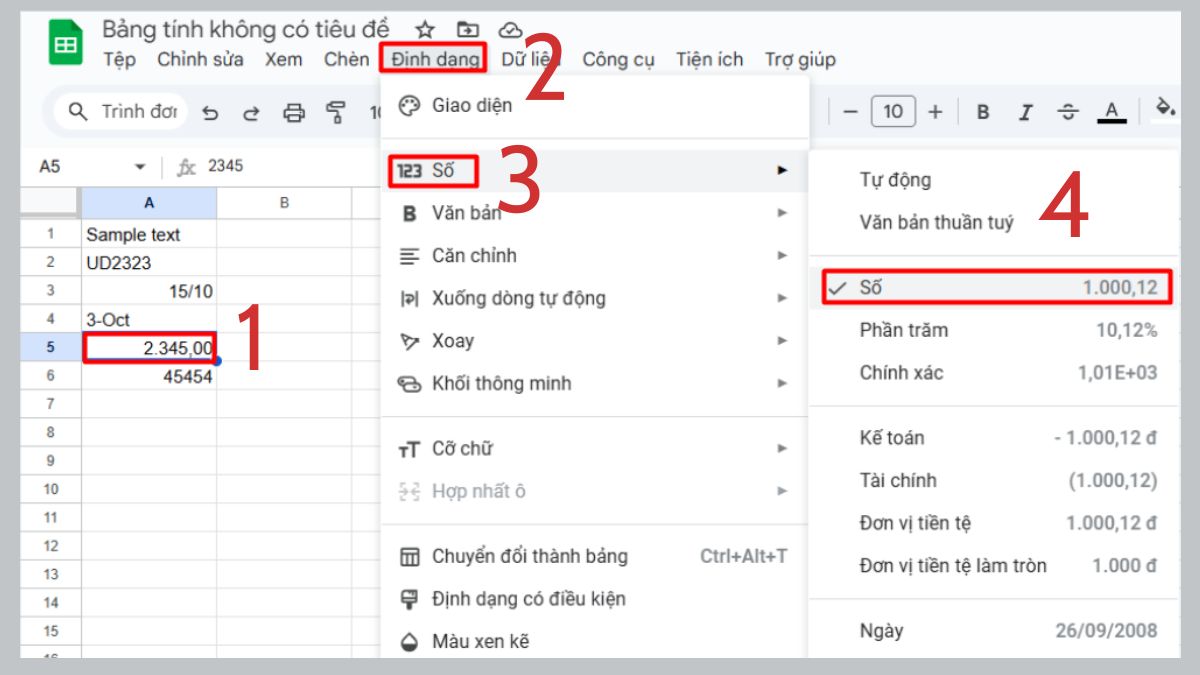This screenshot has height=675, width=1200.
Task: Click the Undo icon
Action: click(211, 111)
